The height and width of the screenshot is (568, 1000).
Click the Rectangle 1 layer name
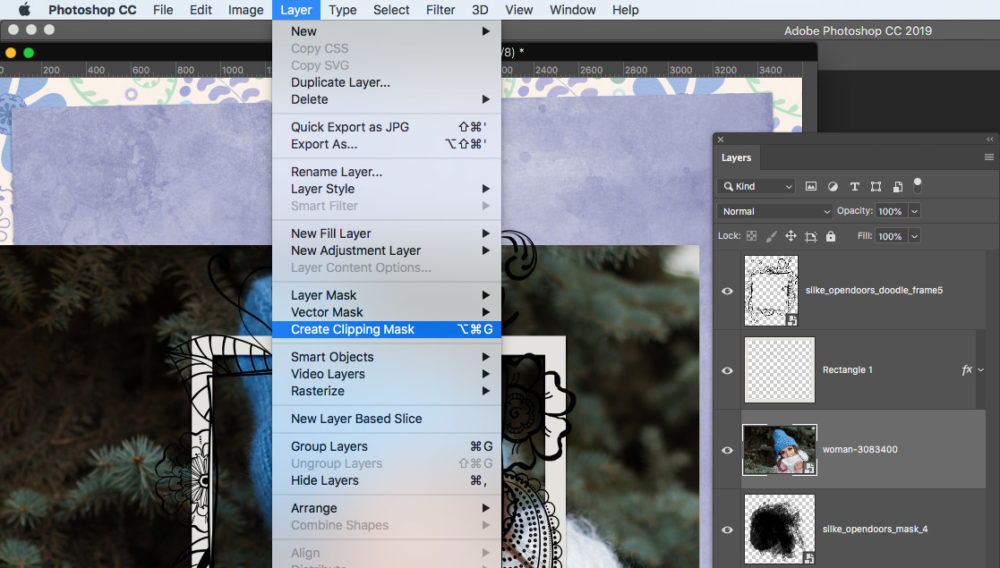pyautogui.click(x=848, y=370)
